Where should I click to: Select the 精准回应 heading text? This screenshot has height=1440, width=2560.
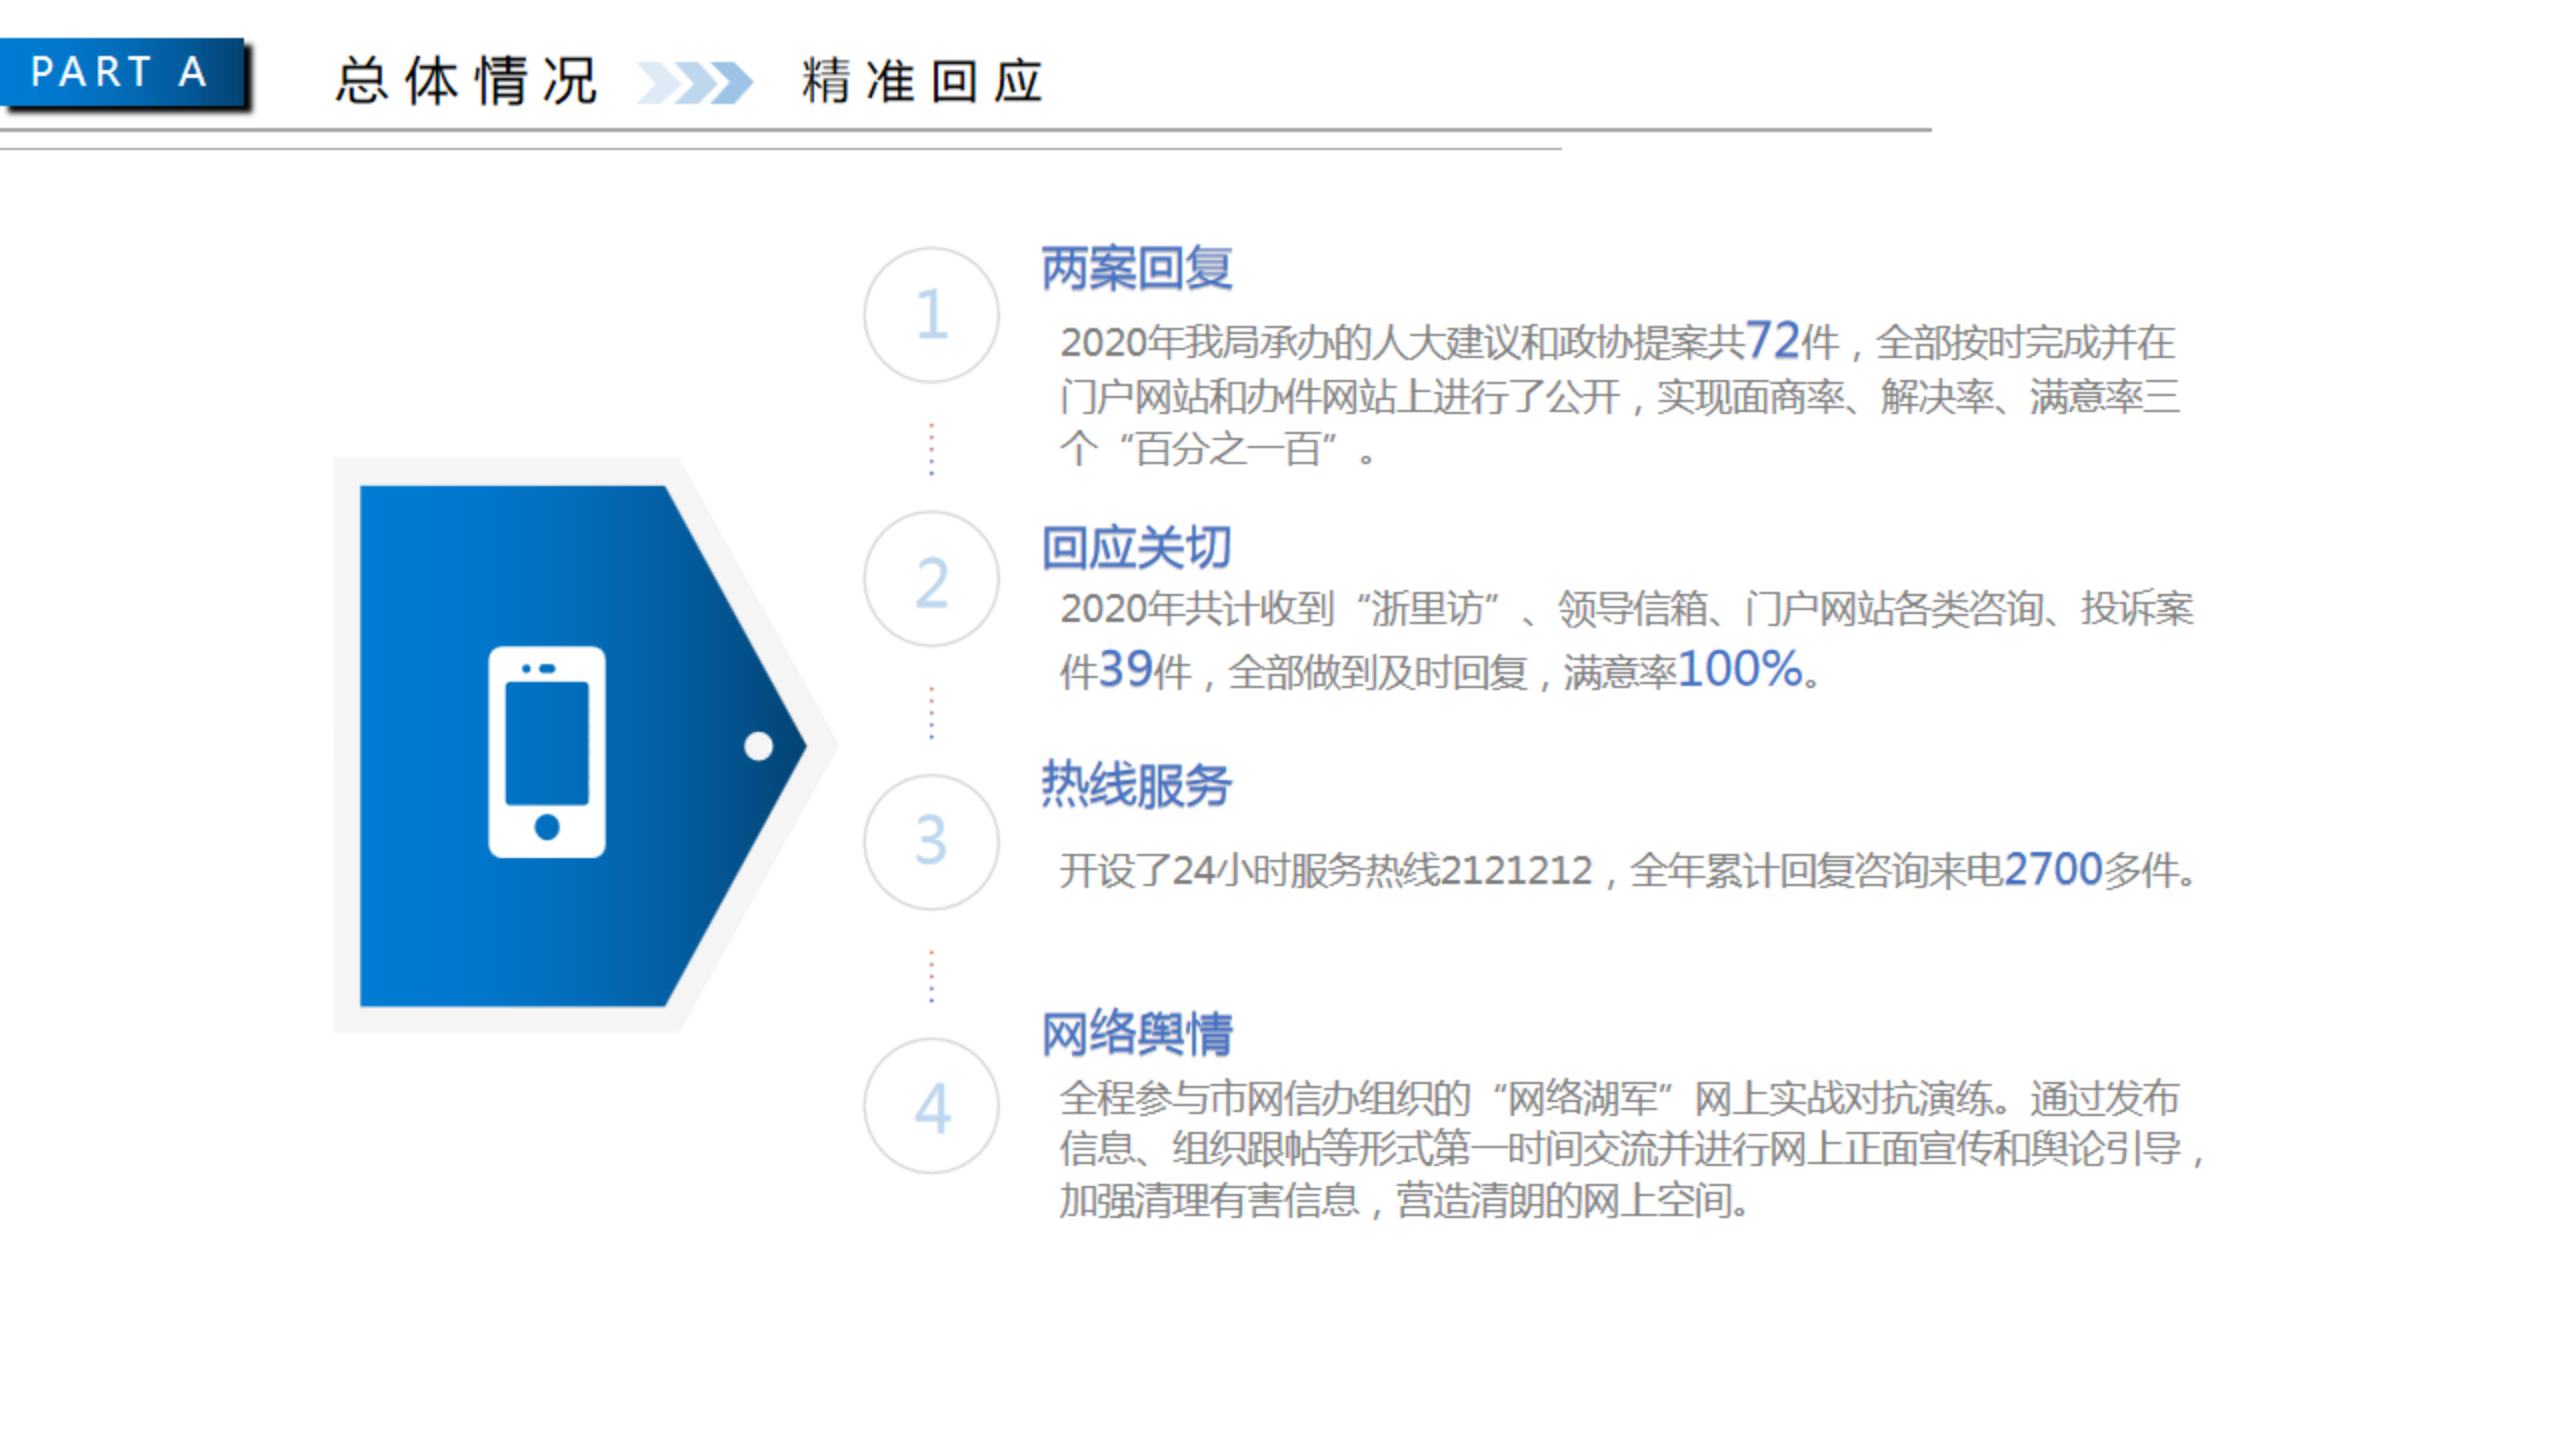click(922, 81)
